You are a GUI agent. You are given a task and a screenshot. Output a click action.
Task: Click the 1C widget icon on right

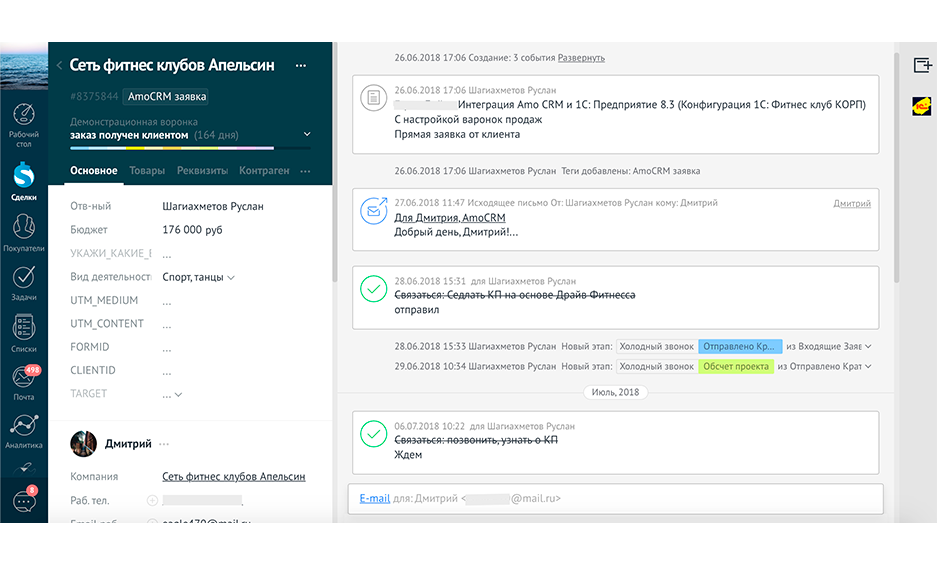click(x=921, y=106)
